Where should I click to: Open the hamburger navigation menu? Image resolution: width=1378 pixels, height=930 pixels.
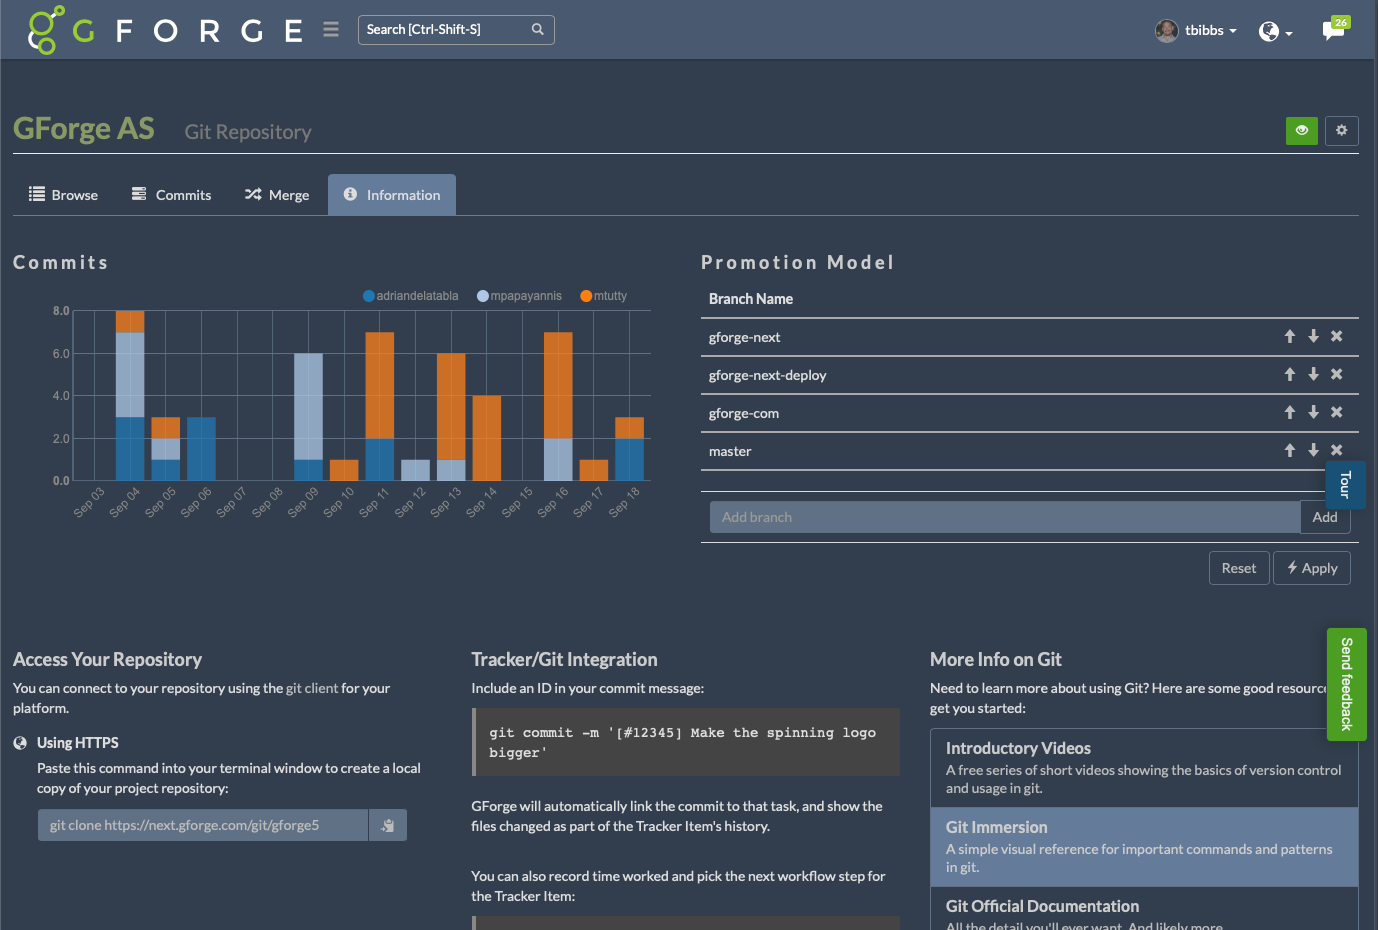point(331,30)
